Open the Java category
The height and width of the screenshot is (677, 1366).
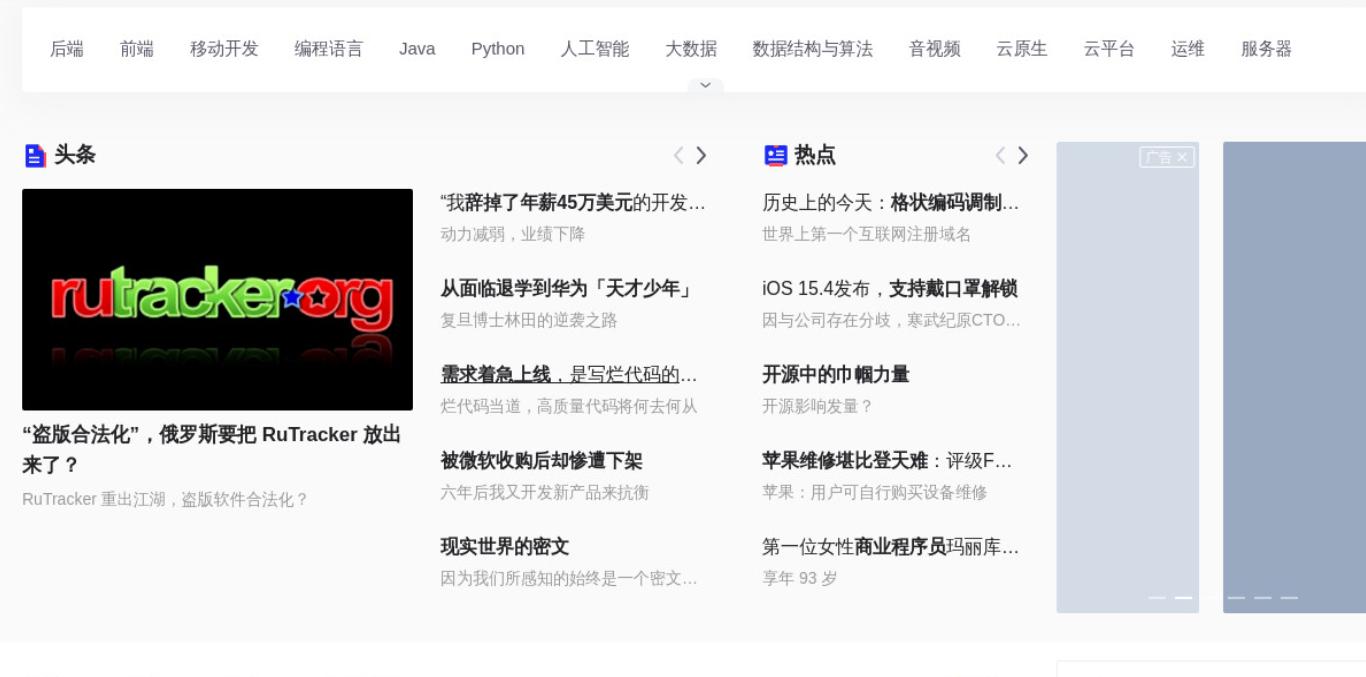417,49
